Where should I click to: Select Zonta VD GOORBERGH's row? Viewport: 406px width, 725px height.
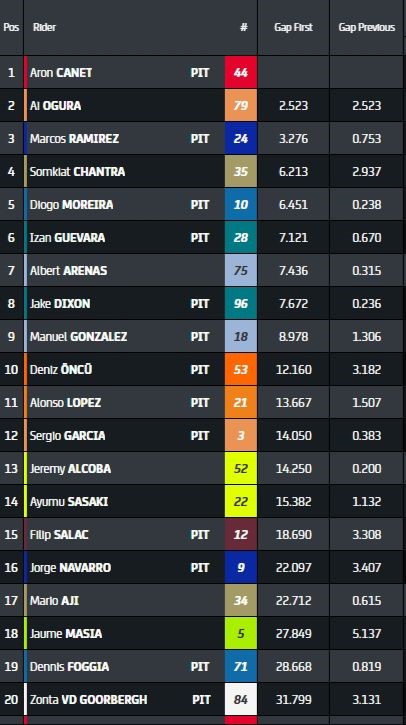(202, 699)
